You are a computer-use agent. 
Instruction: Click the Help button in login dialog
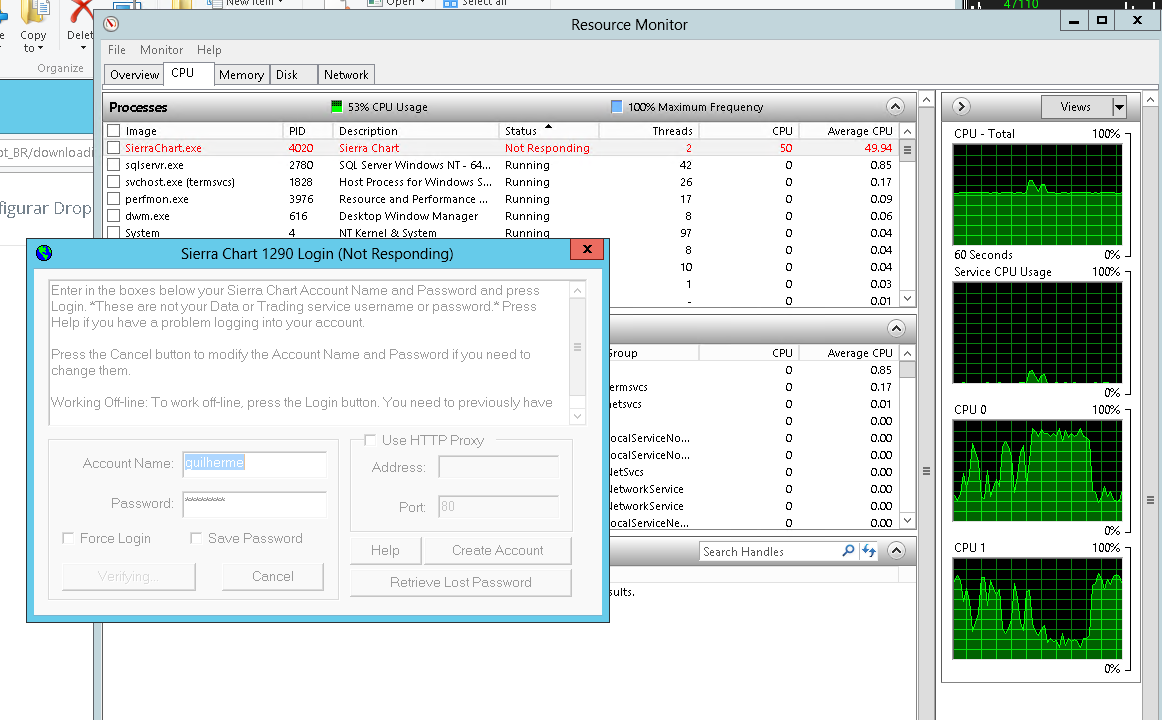click(x=385, y=550)
